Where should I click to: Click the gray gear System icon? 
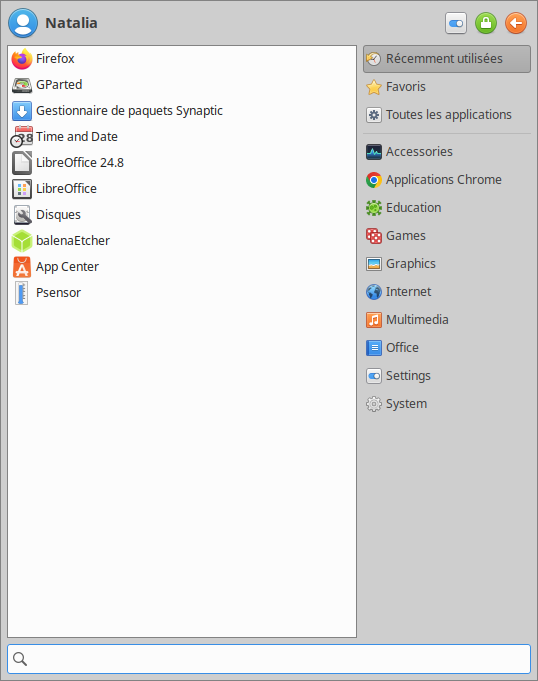pyautogui.click(x=373, y=404)
